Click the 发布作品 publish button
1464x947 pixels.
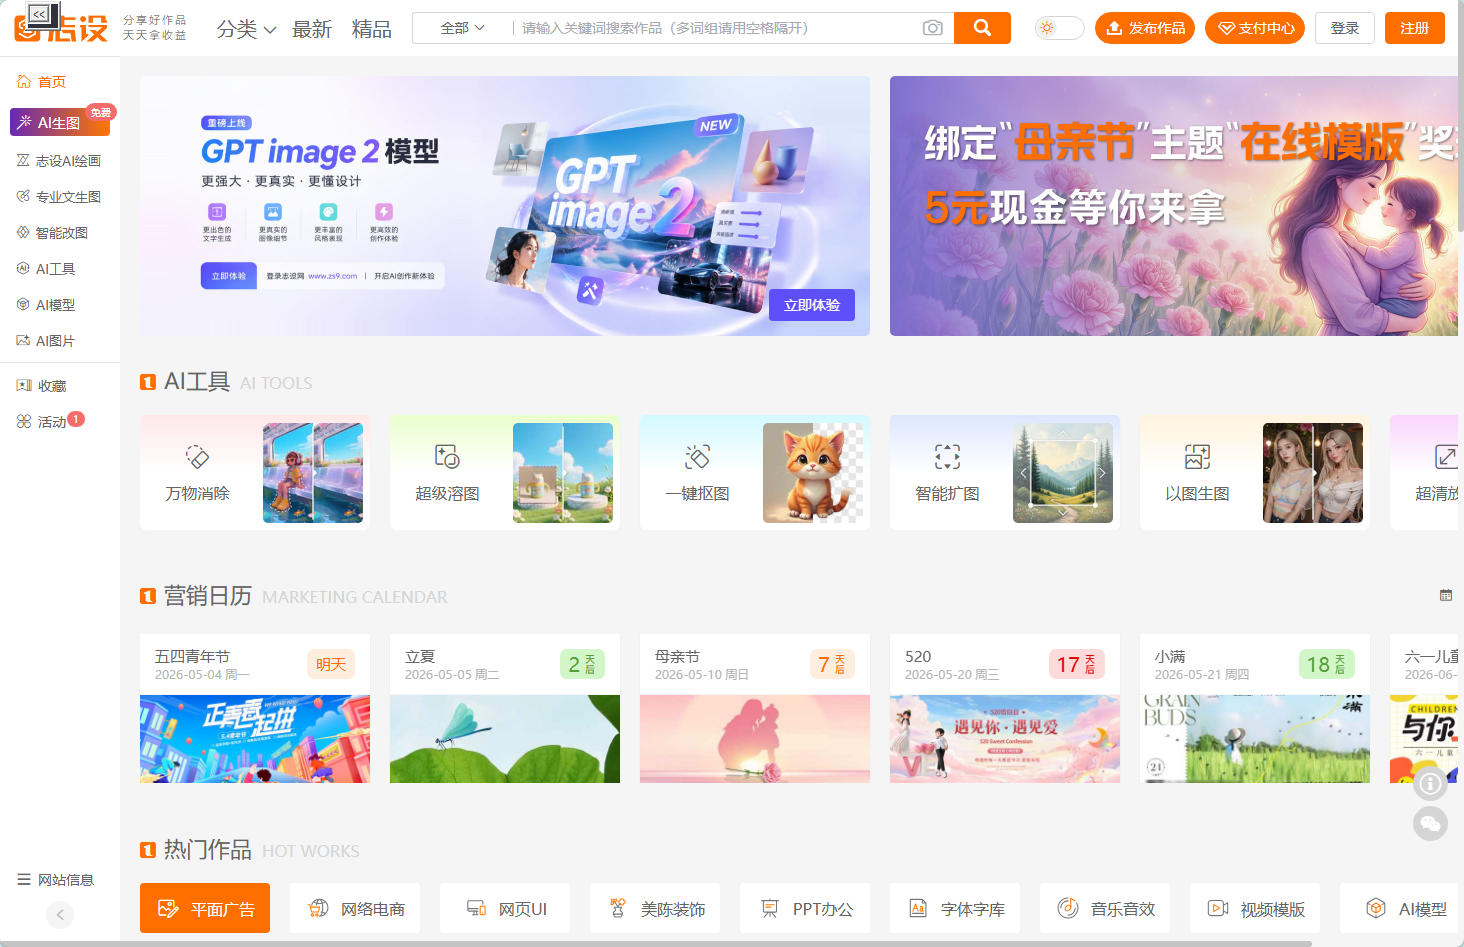(1145, 28)
